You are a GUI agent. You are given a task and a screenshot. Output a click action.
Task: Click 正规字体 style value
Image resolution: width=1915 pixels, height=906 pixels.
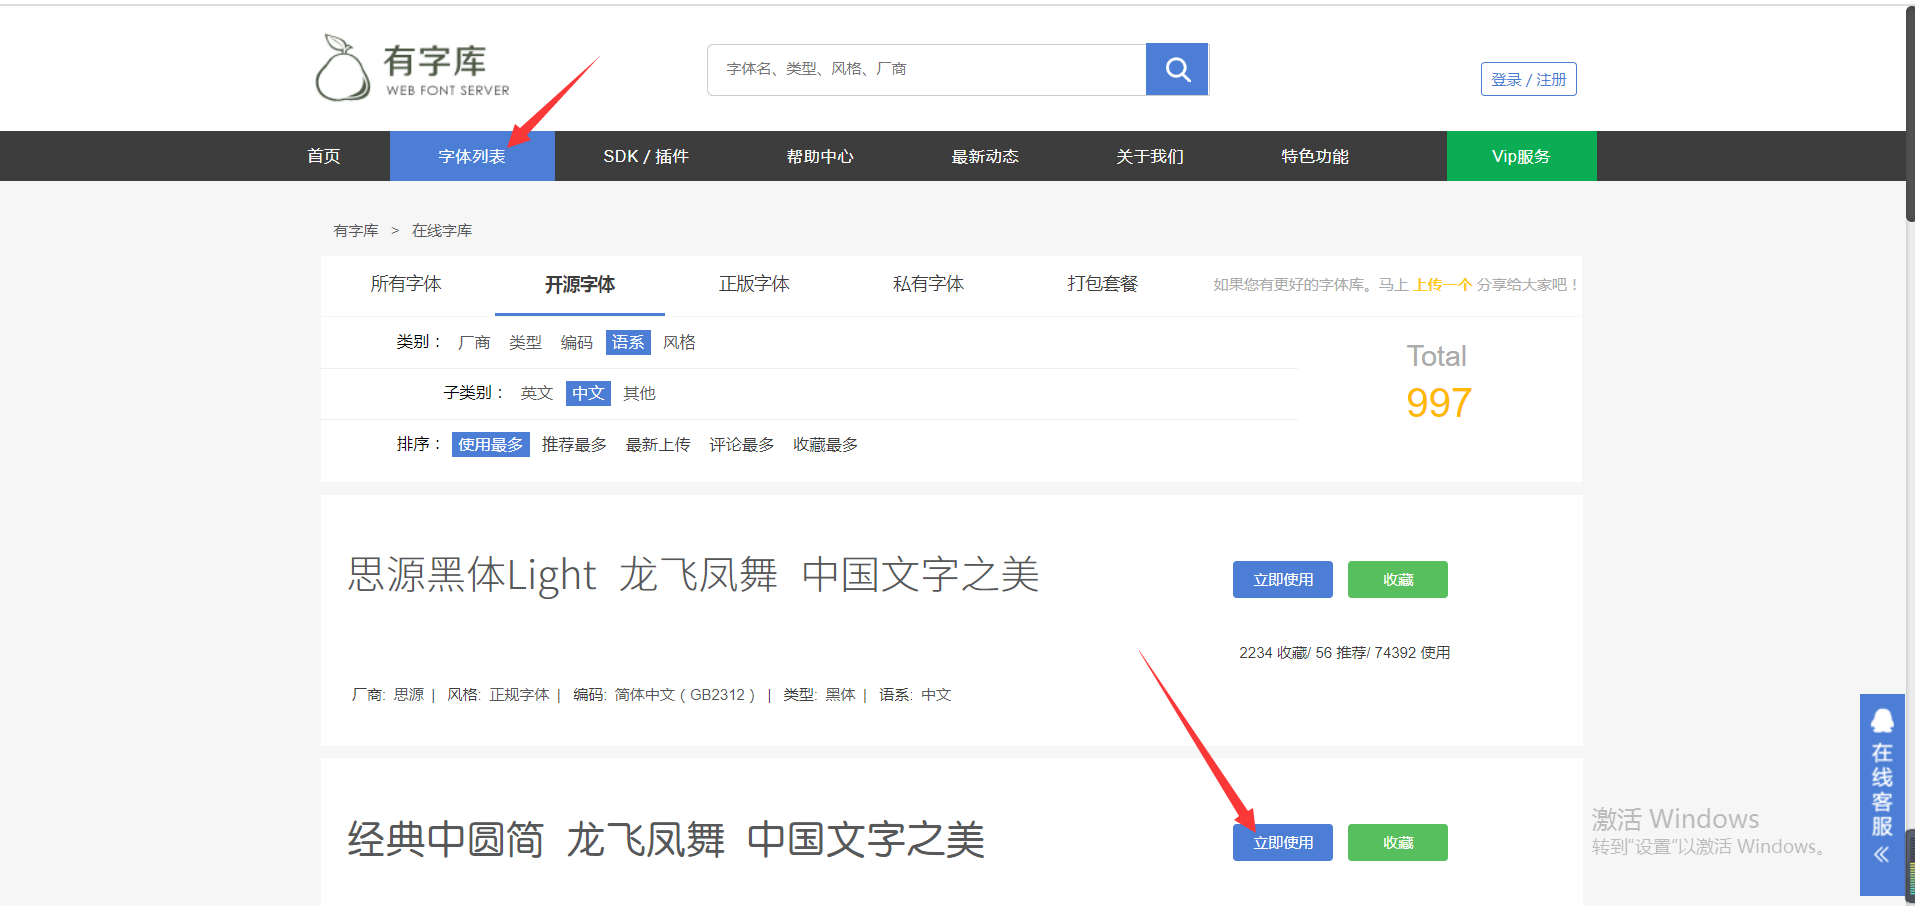point(519,695)
